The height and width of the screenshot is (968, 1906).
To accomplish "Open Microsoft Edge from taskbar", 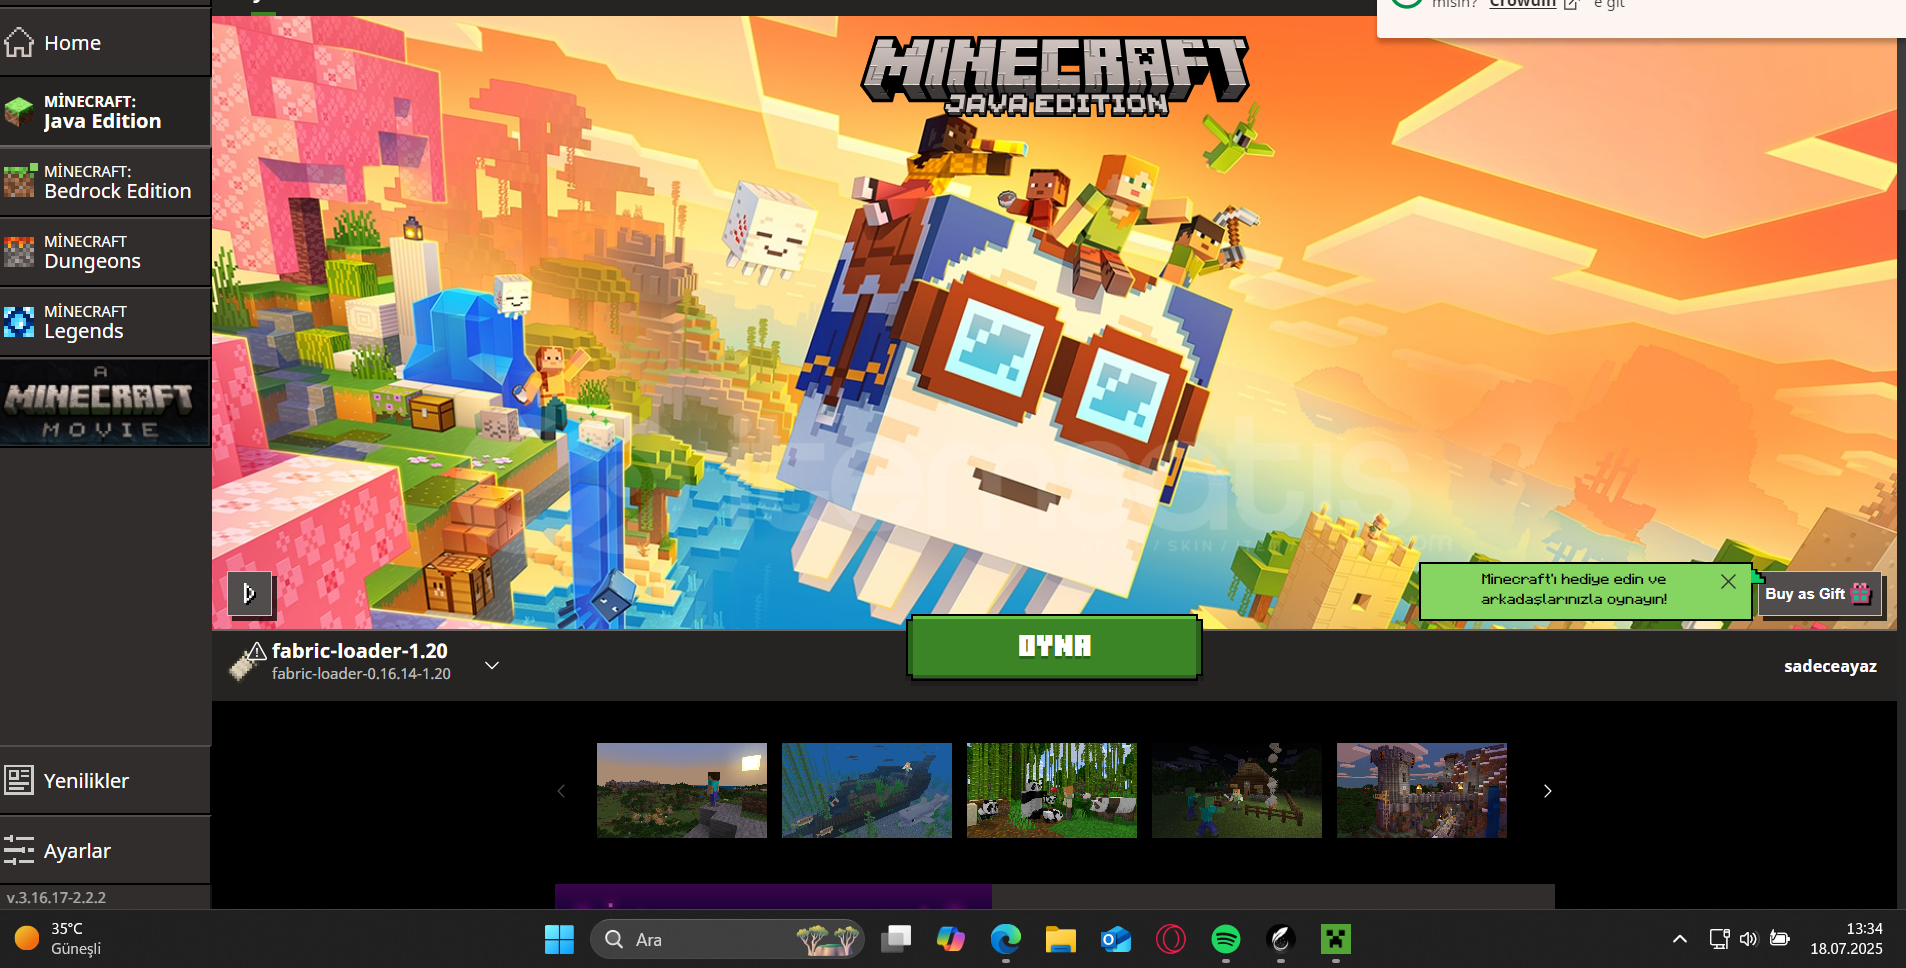I will pos(1006,939).
